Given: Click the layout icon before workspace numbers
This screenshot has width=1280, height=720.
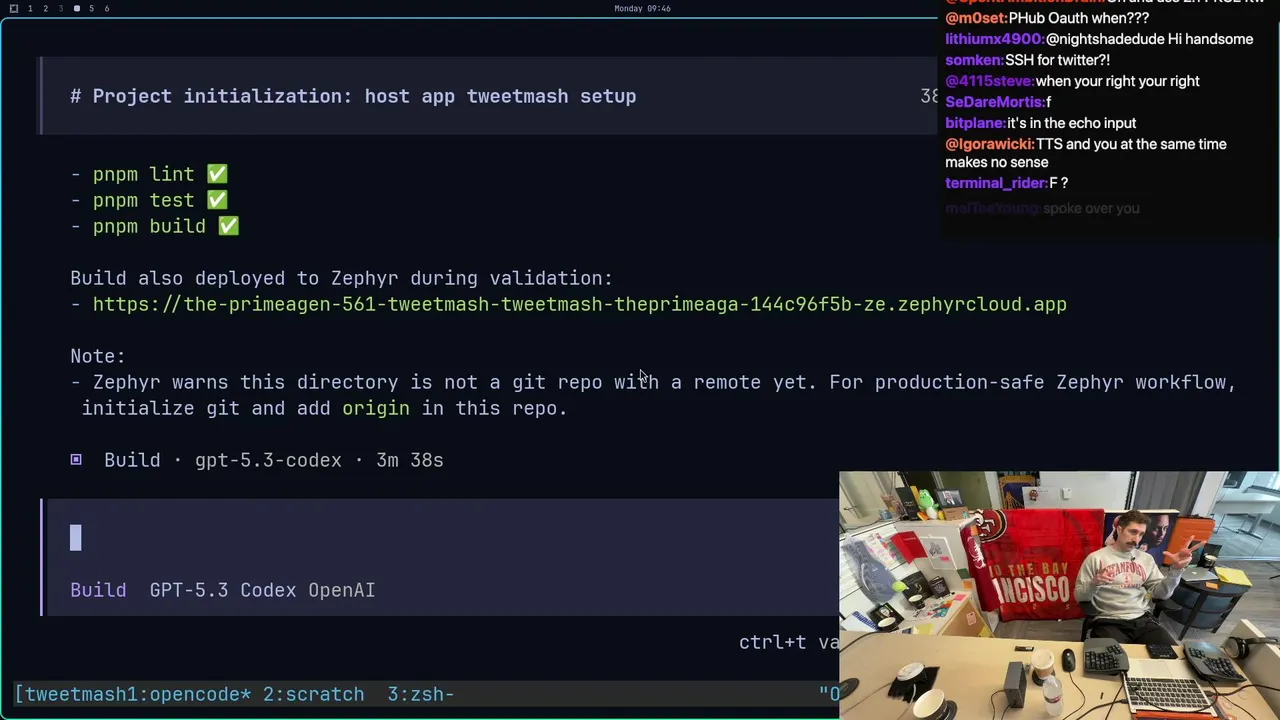Looking at the screenshot, I should [x=13, y=9].
